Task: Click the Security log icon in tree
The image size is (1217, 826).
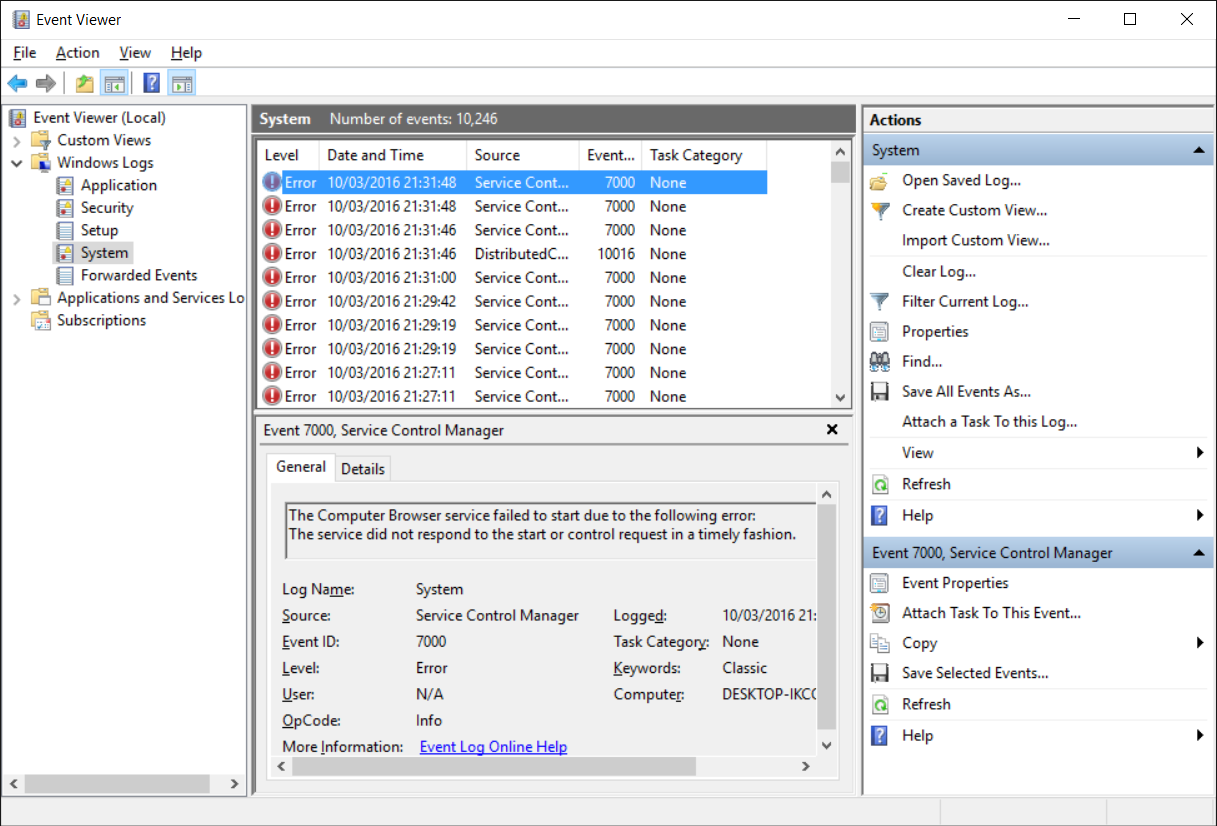Action: [x=65, y=208]
